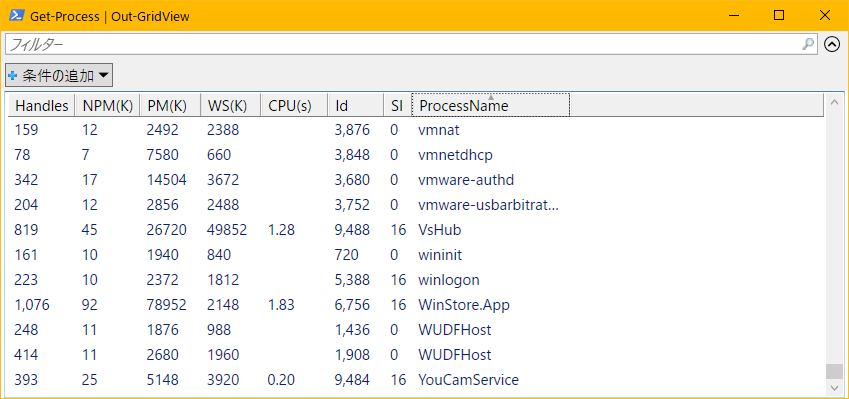Select WUDFHost row with Id 1,908
This screenshot has width=849, height=399.
[x=417, y=355]
